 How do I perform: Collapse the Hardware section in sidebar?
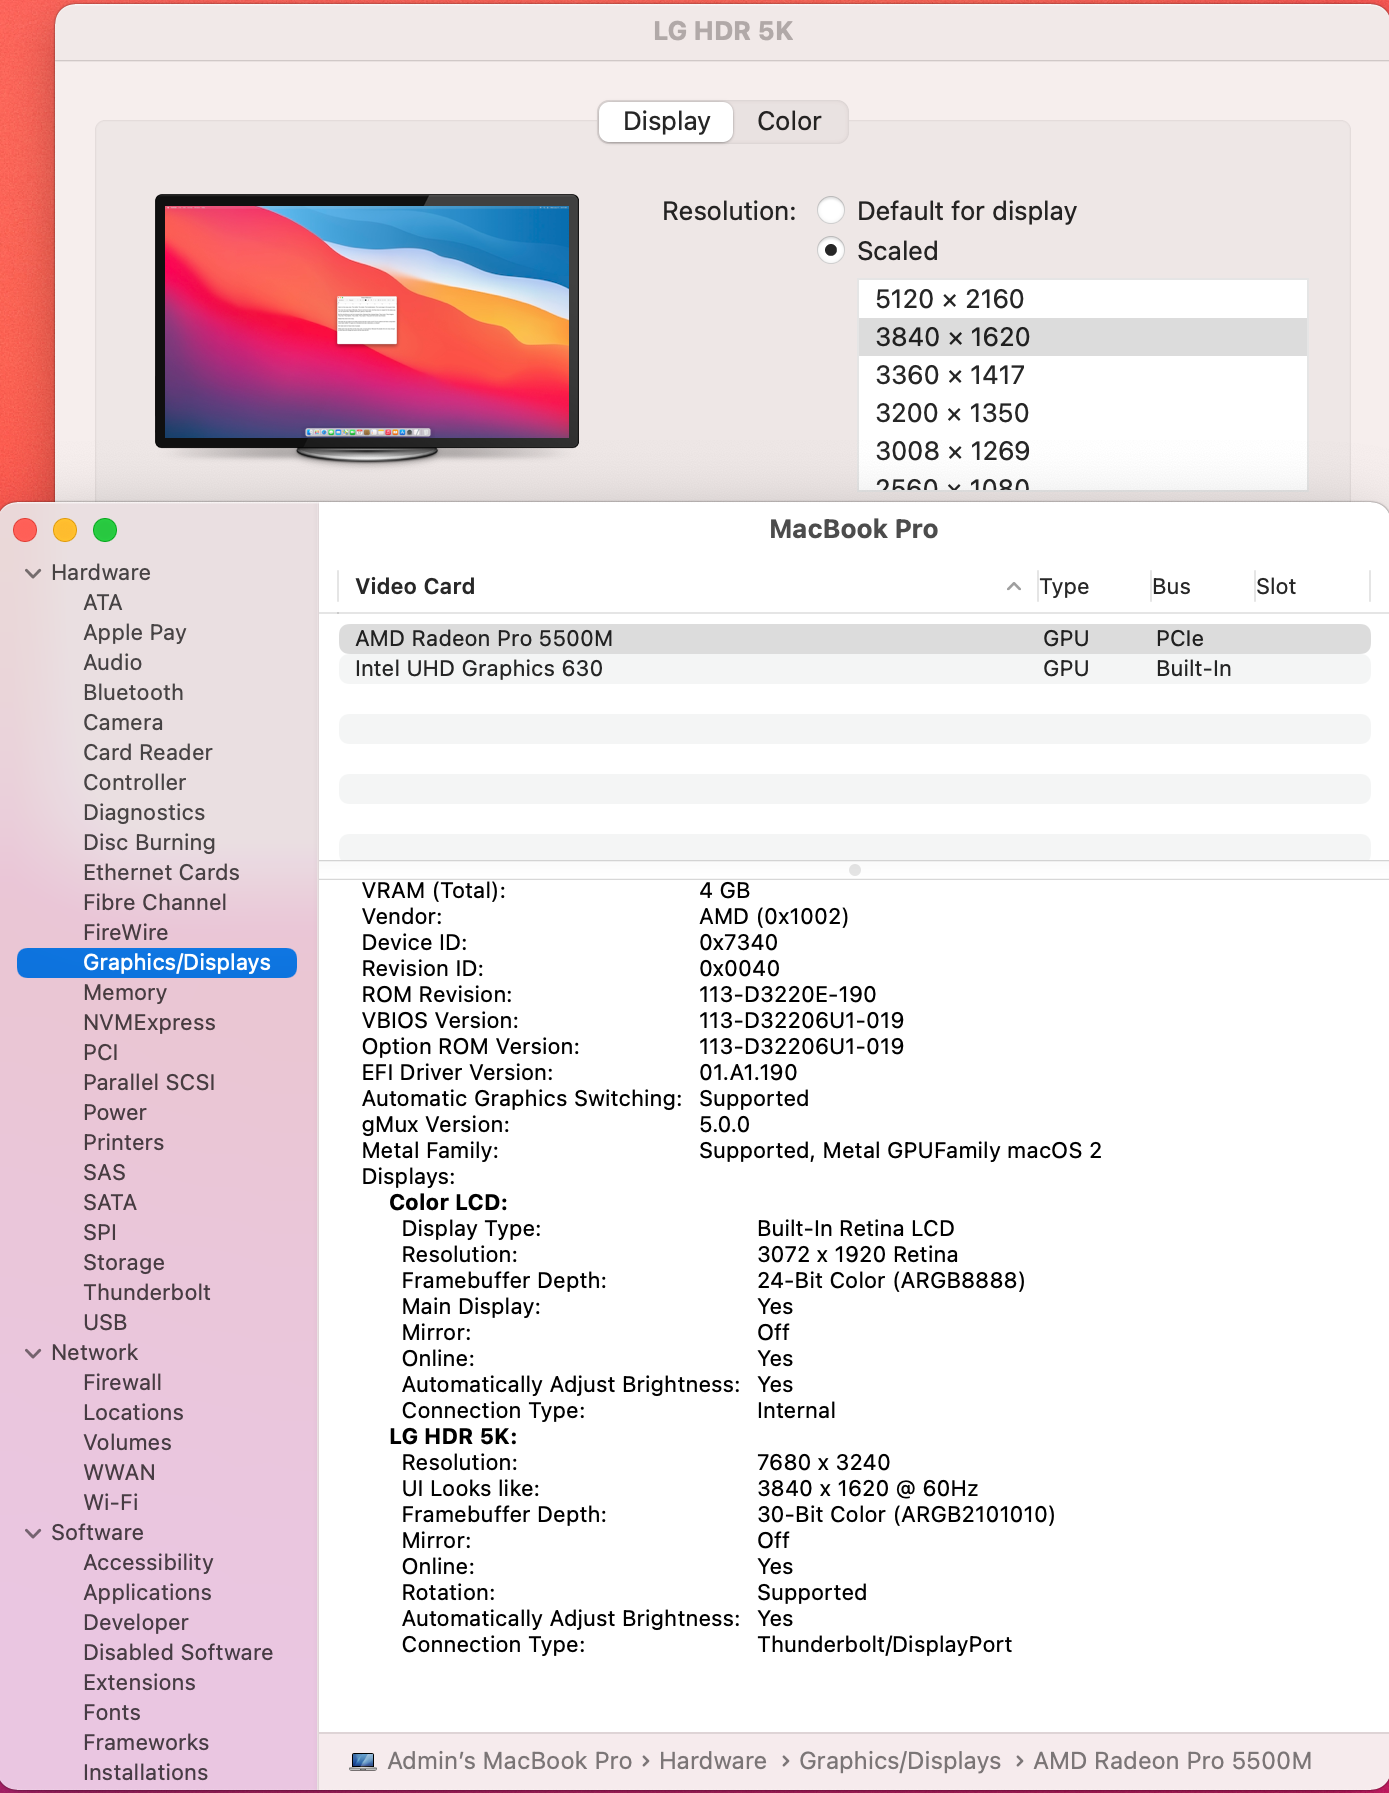tap(33, 573)
